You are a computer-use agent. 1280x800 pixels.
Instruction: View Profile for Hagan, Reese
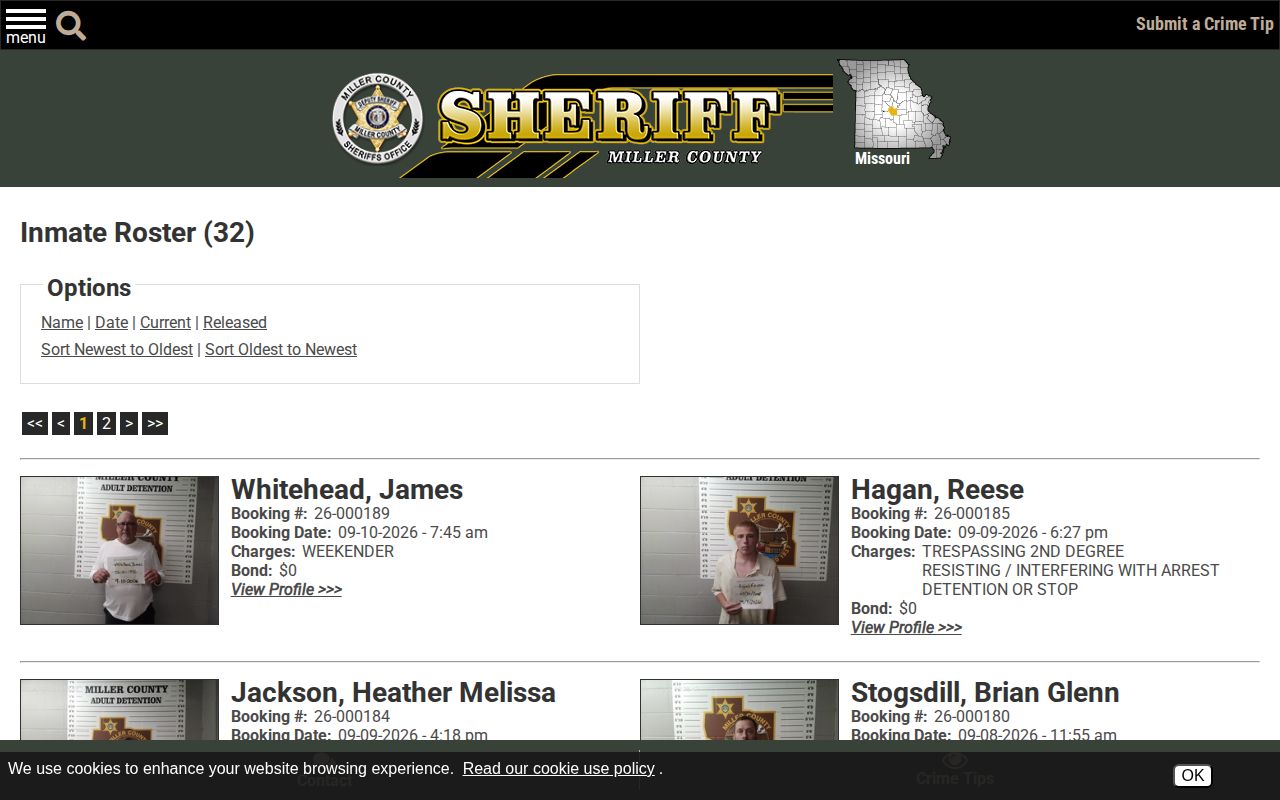[906, 627]
